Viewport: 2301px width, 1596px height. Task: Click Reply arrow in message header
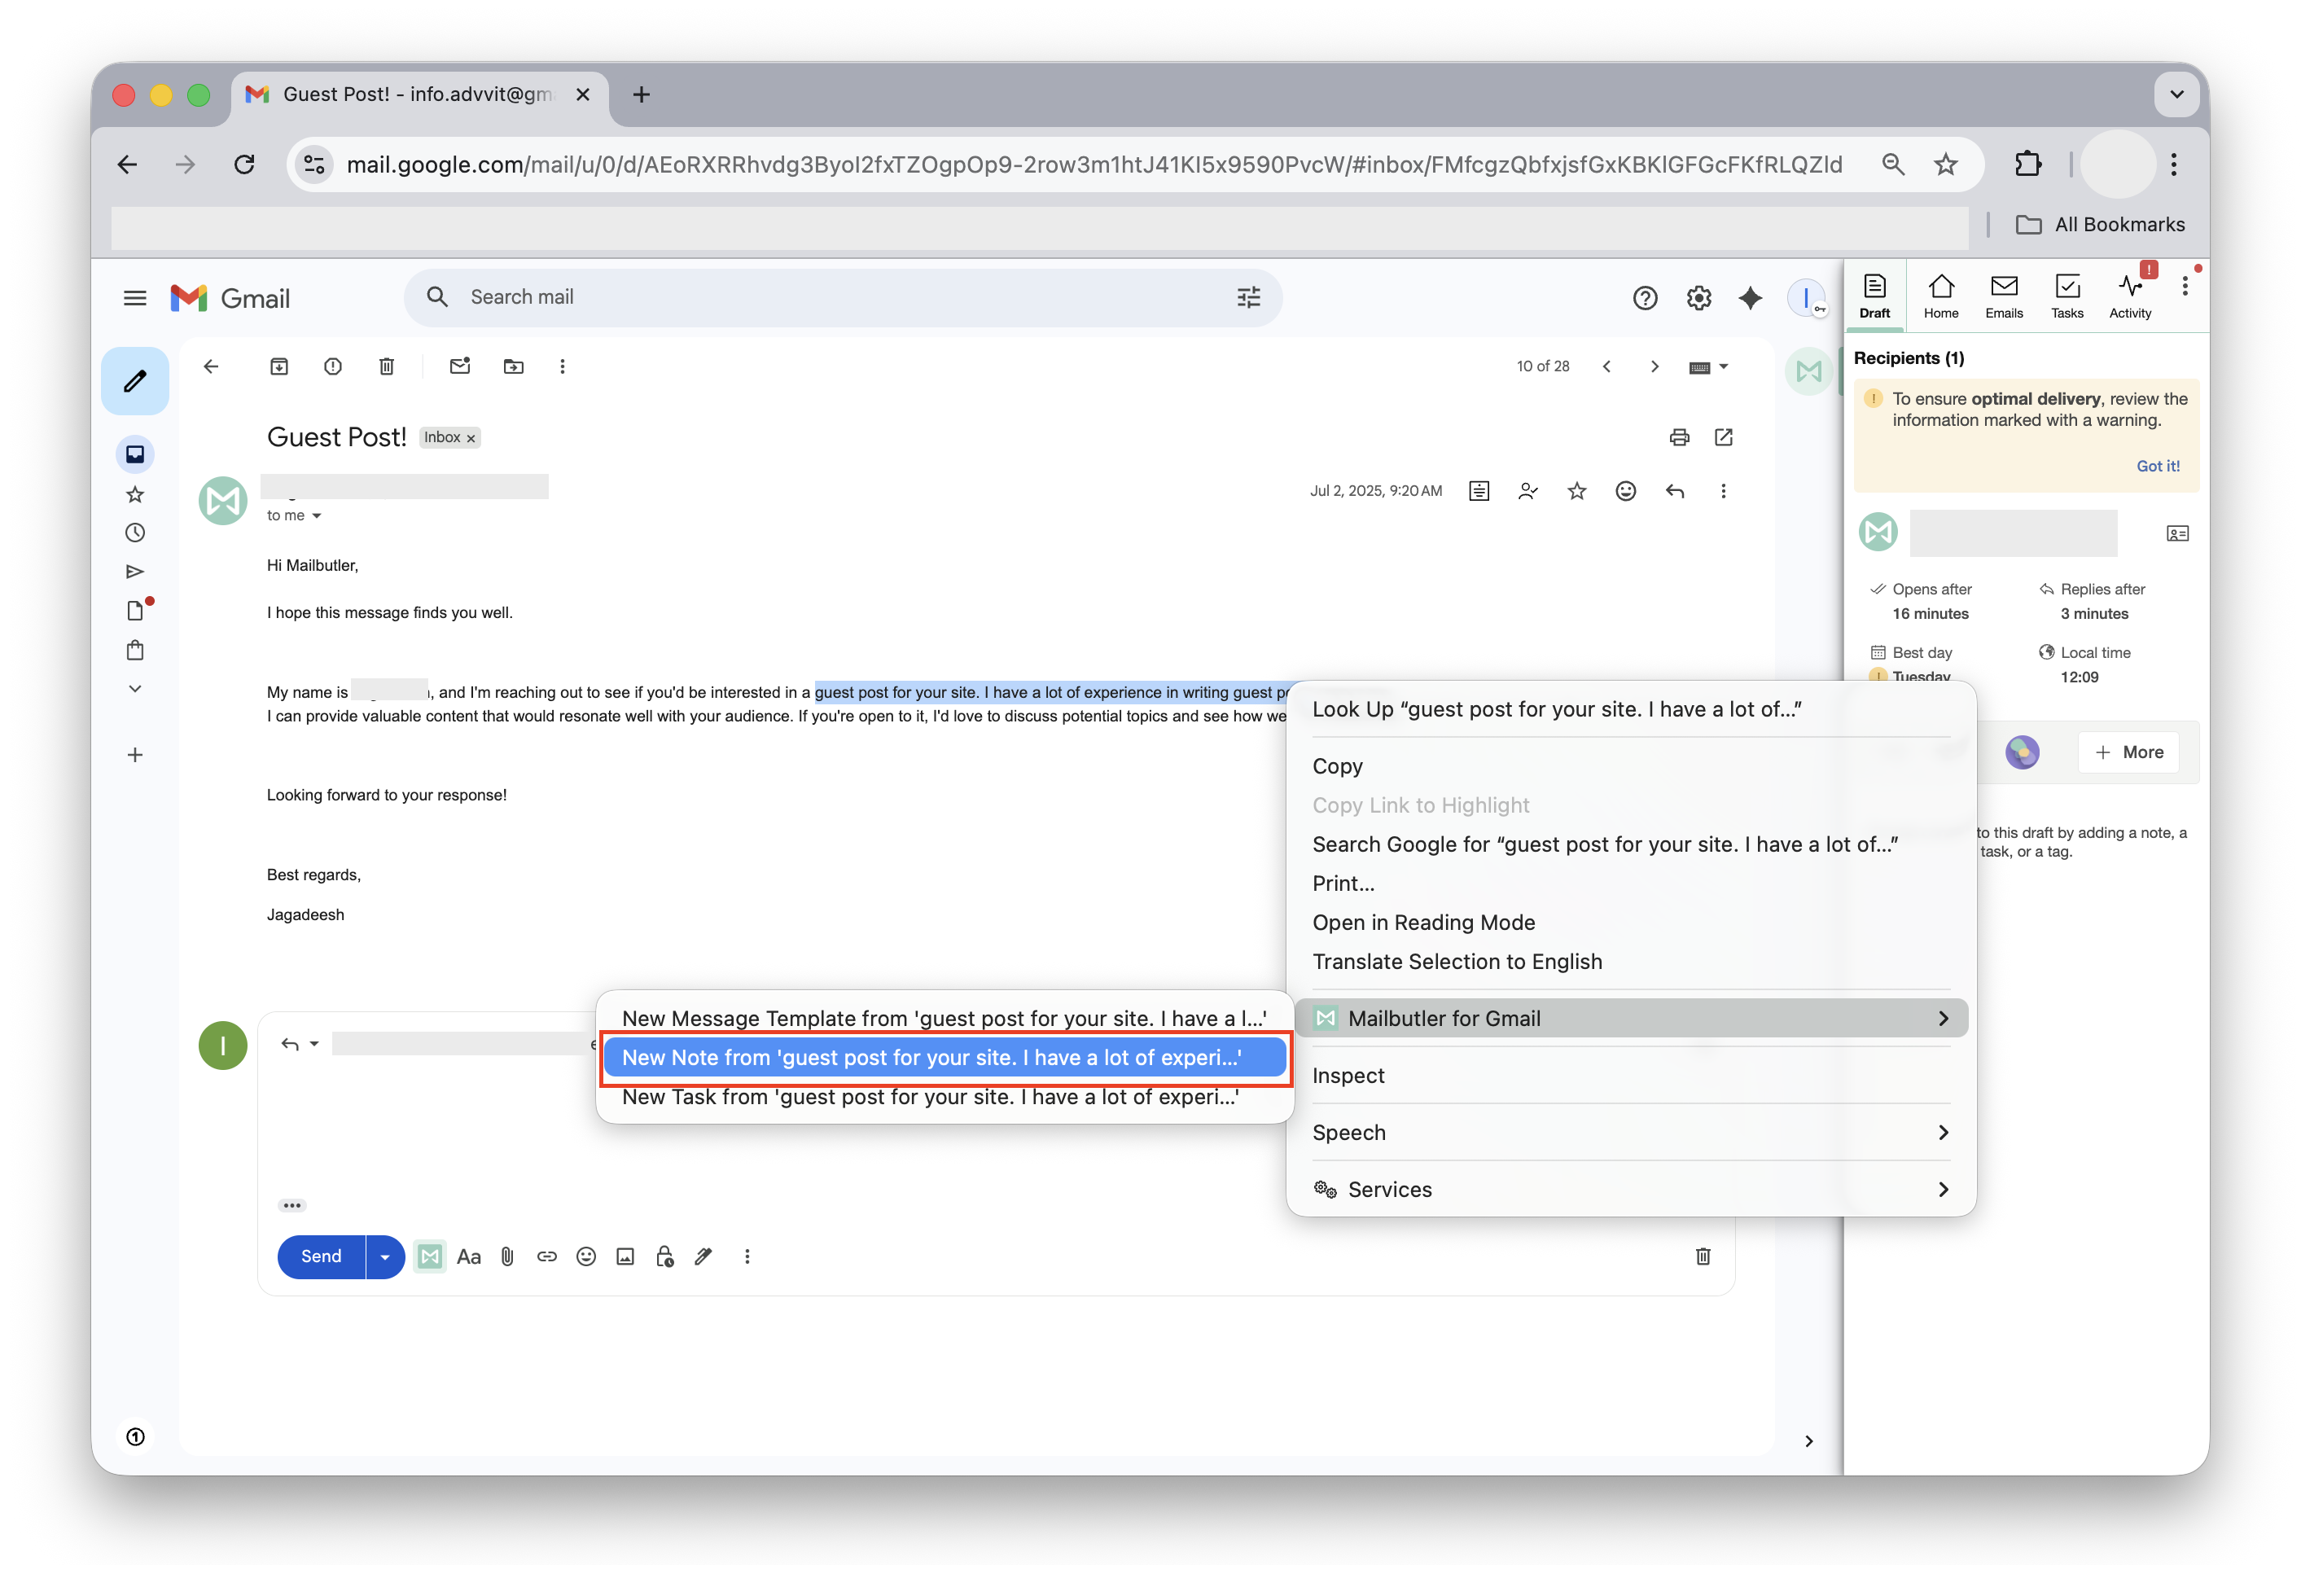click(x=1675, y=491)
